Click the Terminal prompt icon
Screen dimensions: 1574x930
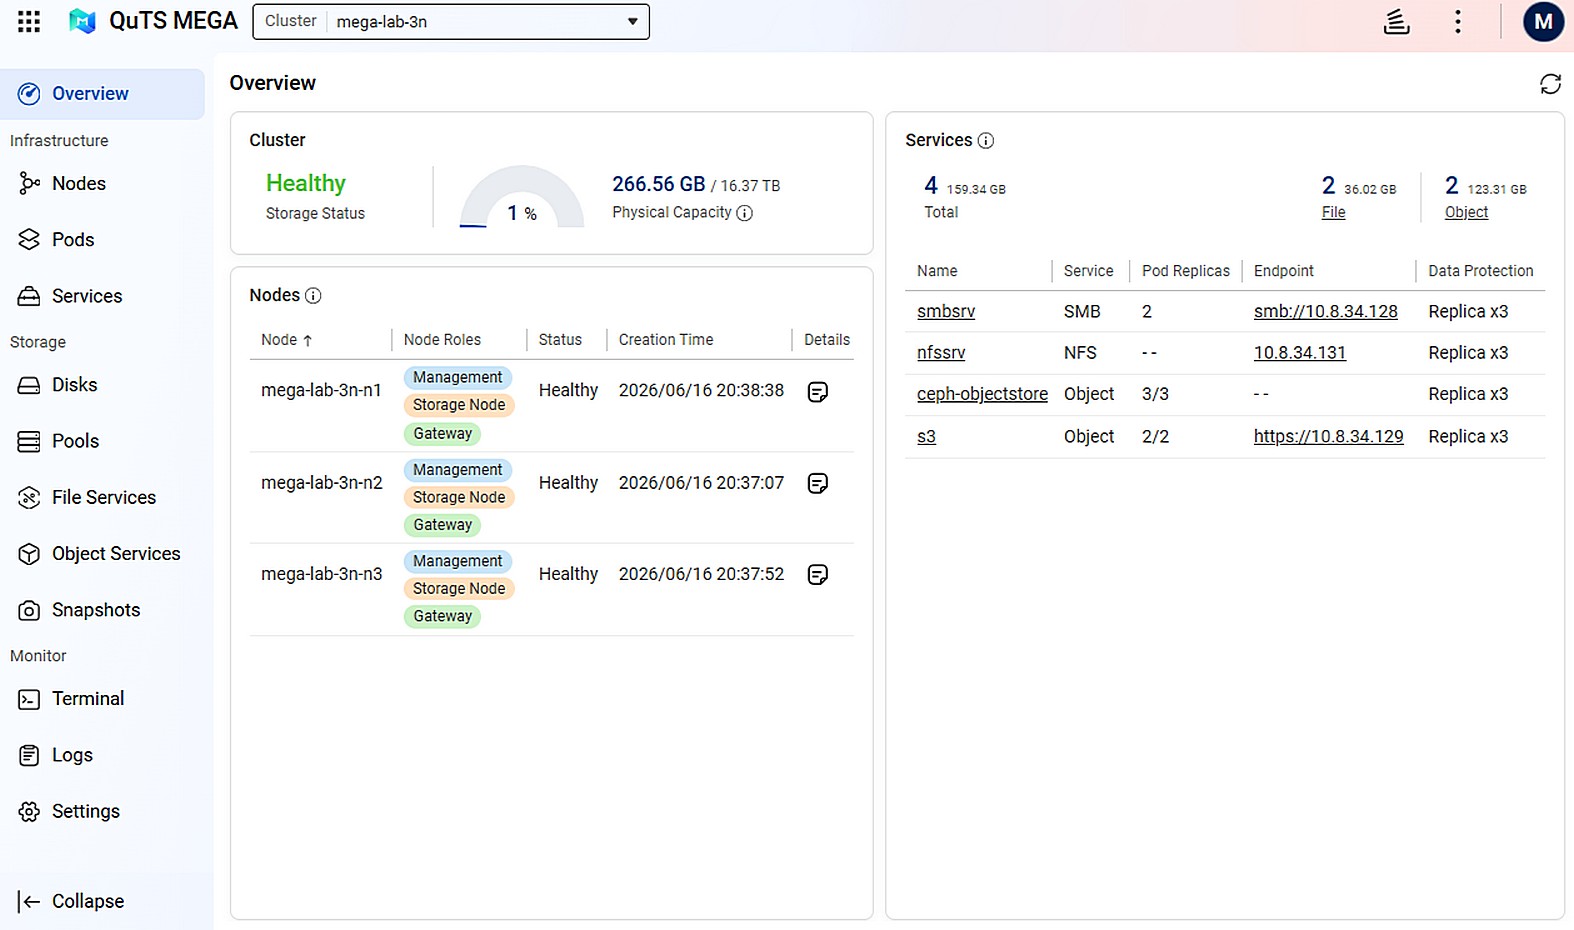click(x=29, y=699)
